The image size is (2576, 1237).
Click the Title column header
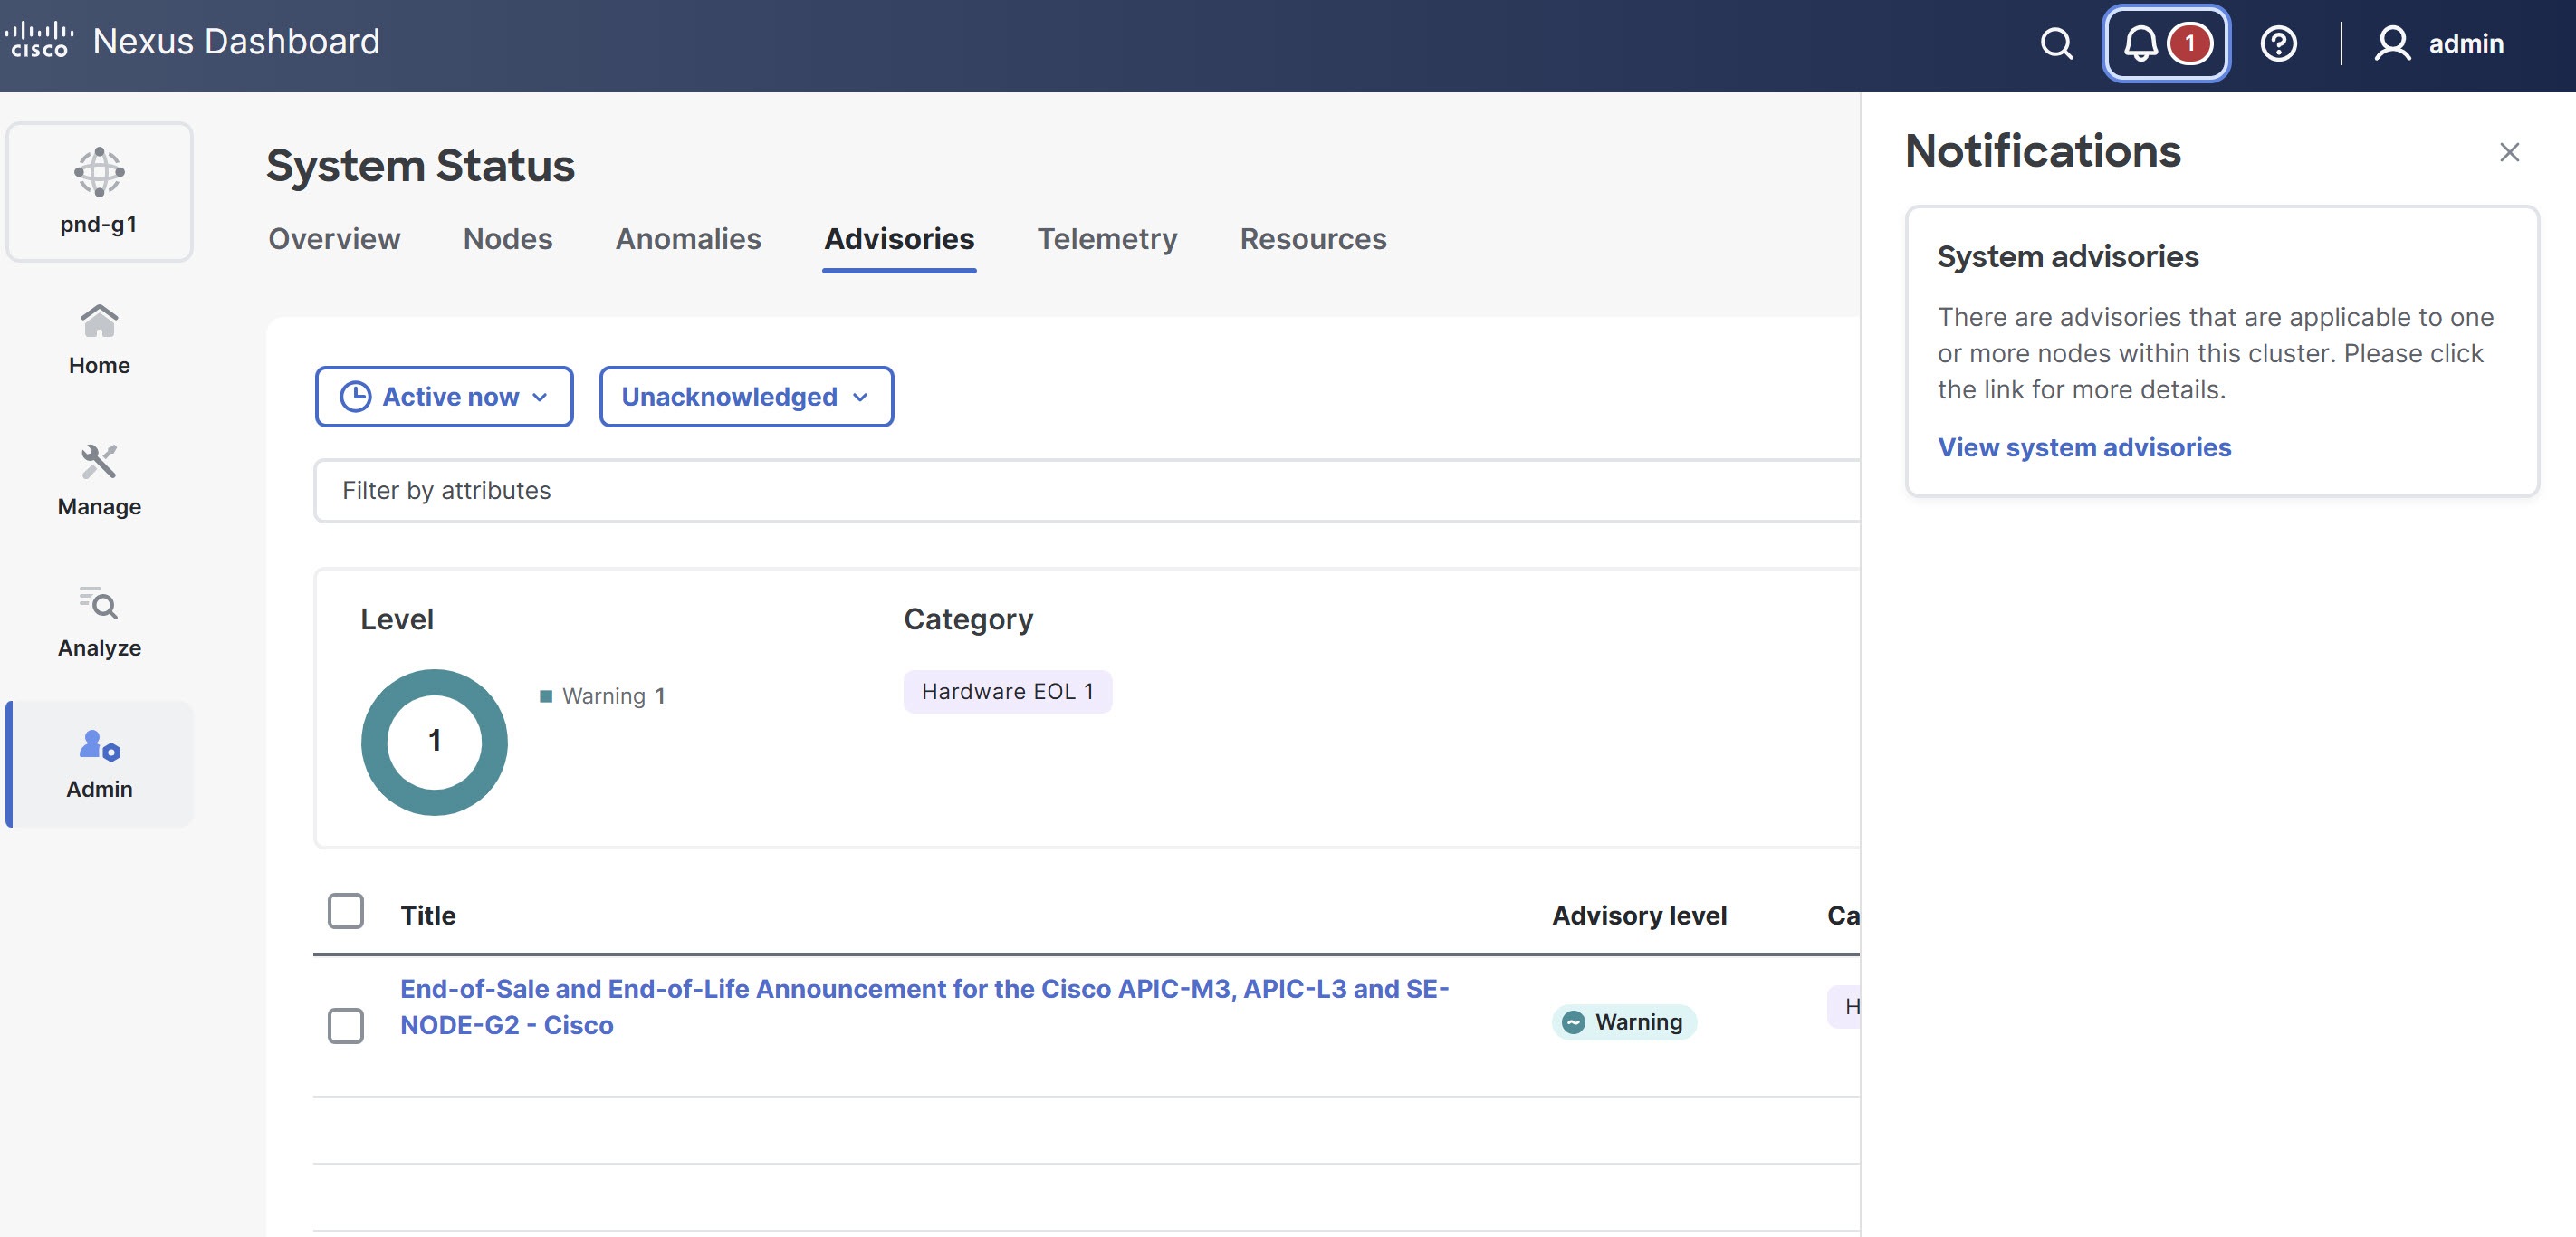pos(428,916)
